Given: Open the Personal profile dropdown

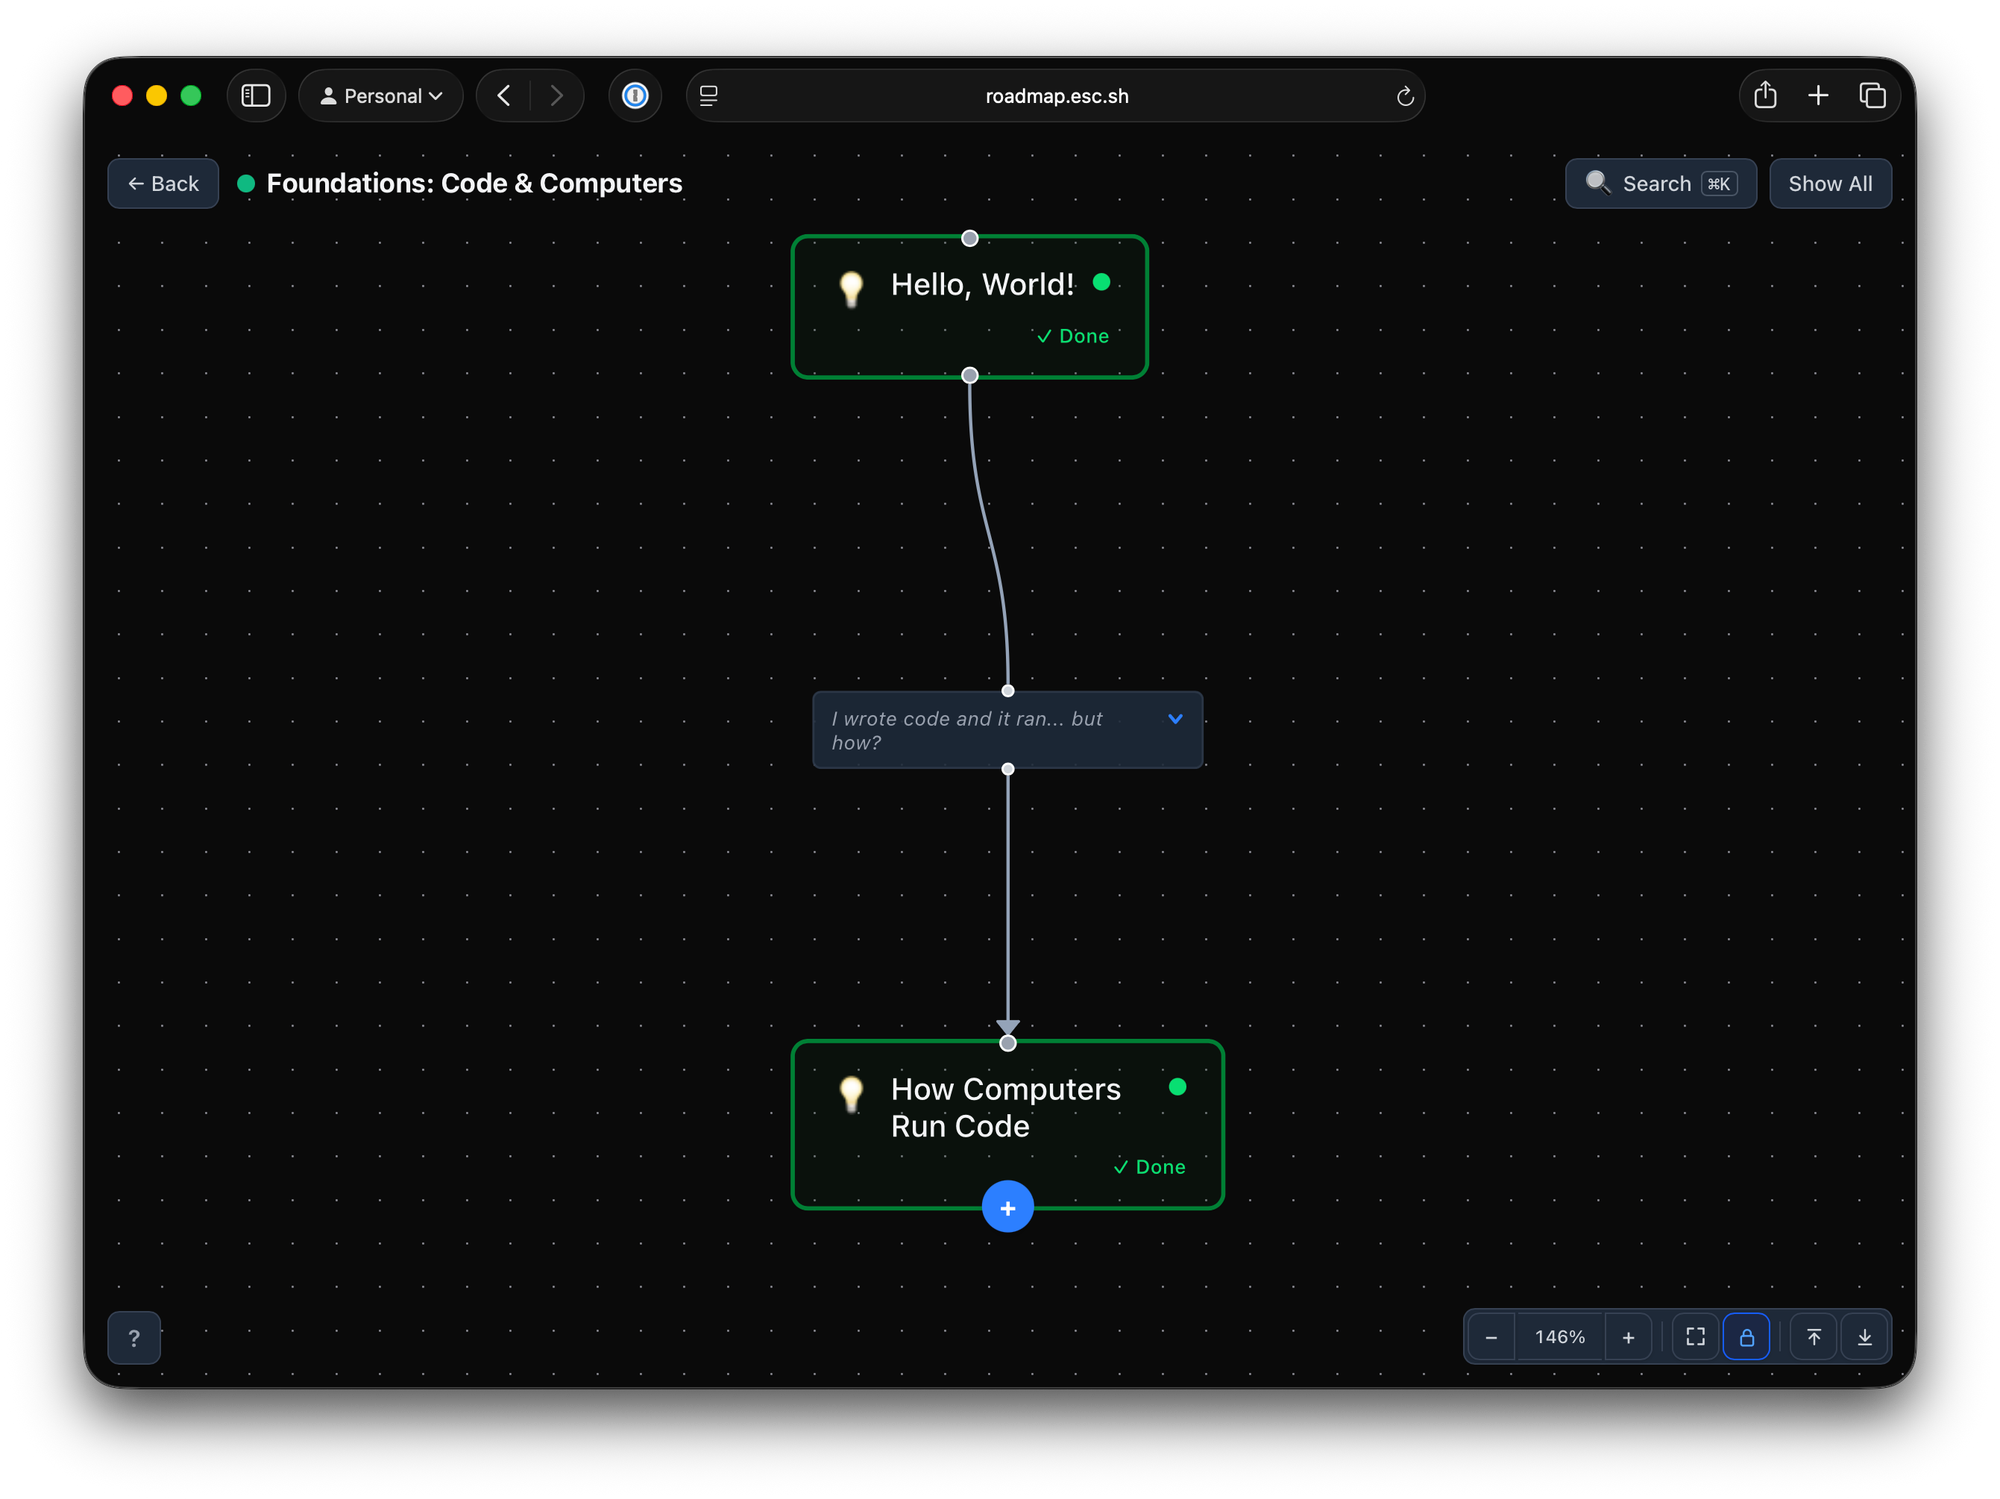Looking at the screenshot, I should tap(381, 96).
